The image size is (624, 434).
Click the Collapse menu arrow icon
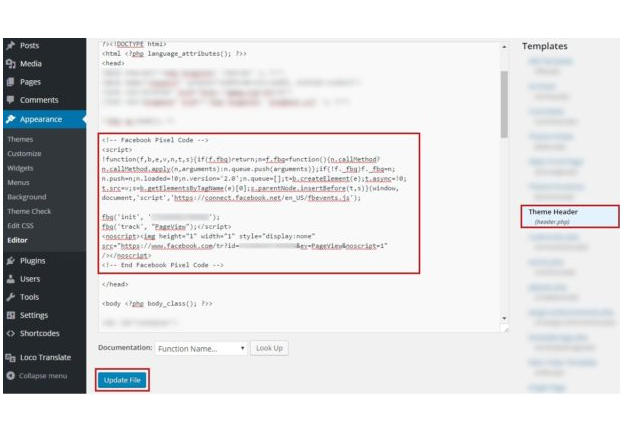11,376
